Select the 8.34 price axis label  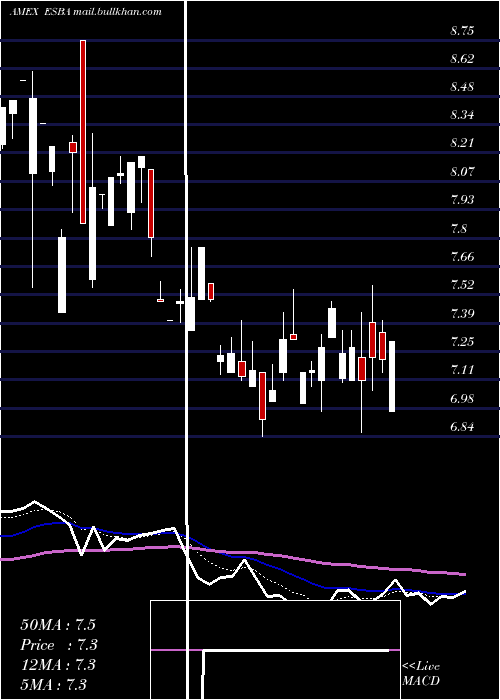tap(462, 115)
